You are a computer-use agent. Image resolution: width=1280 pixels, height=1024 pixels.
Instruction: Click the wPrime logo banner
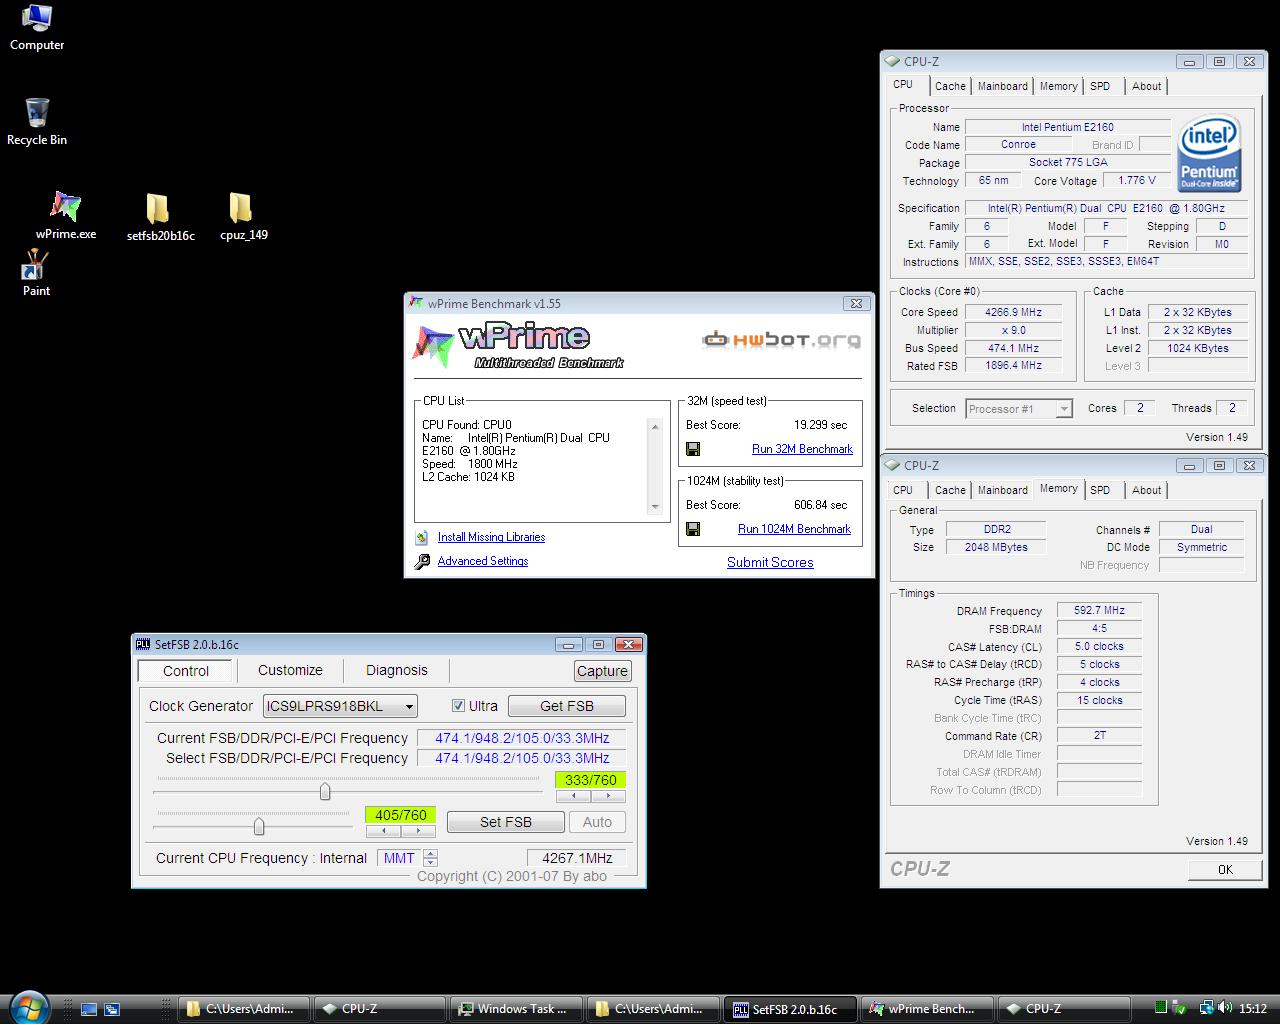(518, 345)
